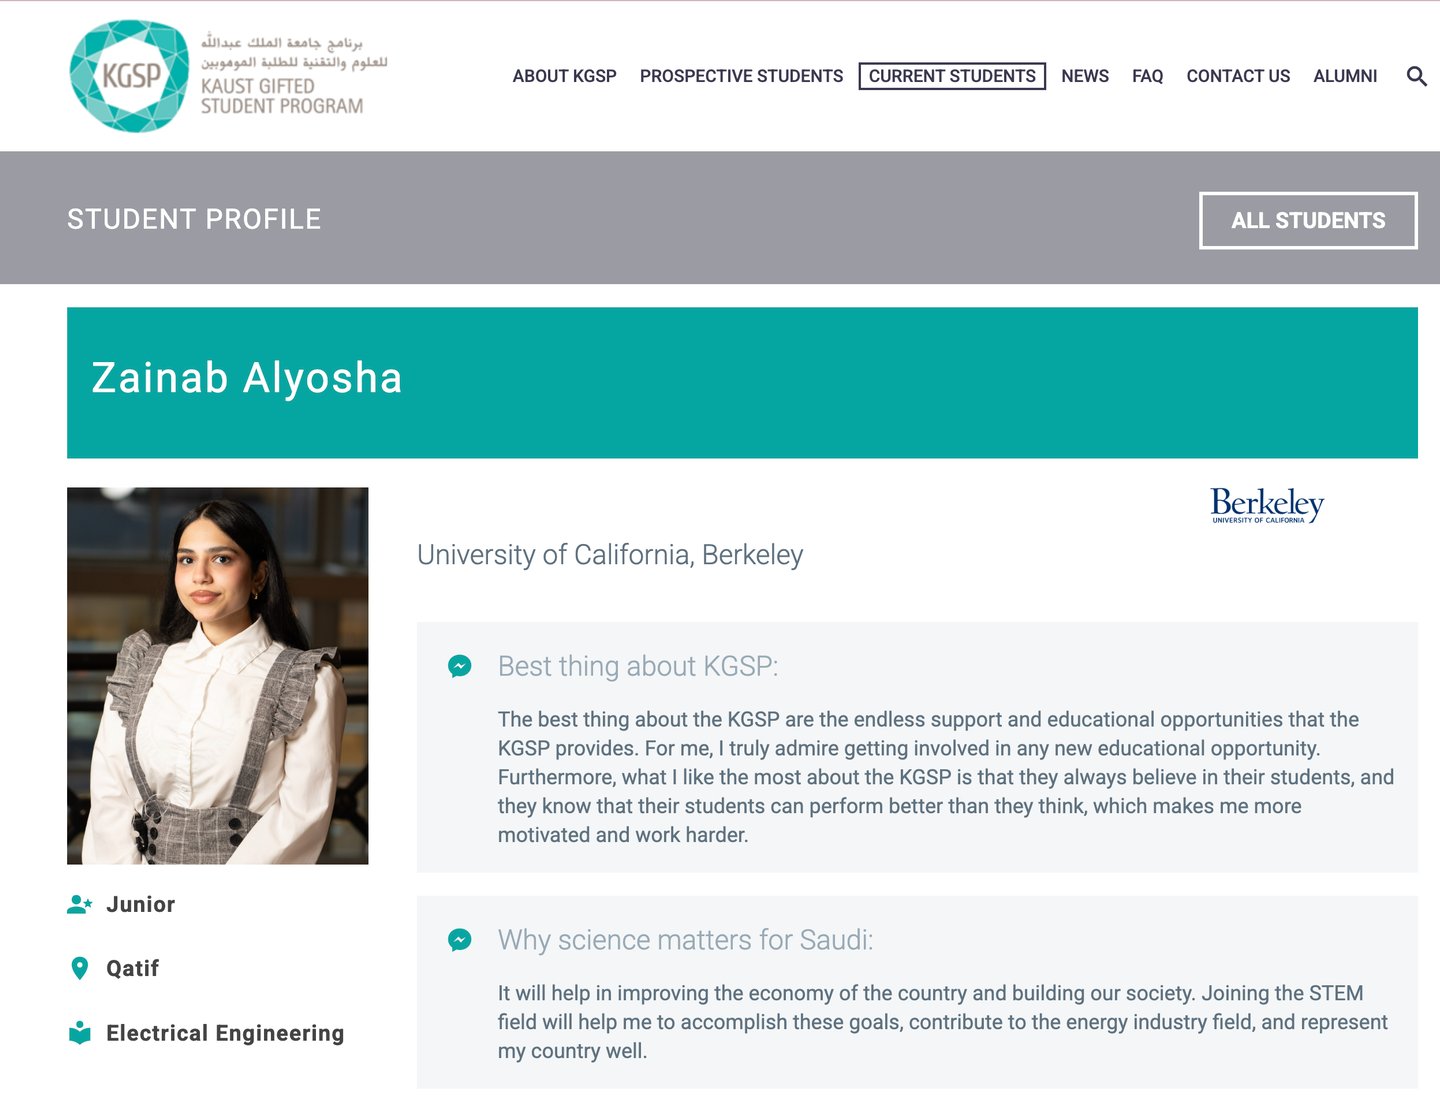This screenshot has height=1095, width=1440.
Task: Go to the News page
Action: (x=1085, y=76)
